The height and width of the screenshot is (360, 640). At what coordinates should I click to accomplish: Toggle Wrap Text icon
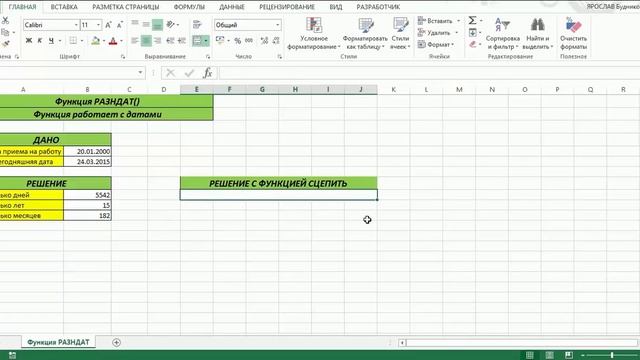click(197, 25)
